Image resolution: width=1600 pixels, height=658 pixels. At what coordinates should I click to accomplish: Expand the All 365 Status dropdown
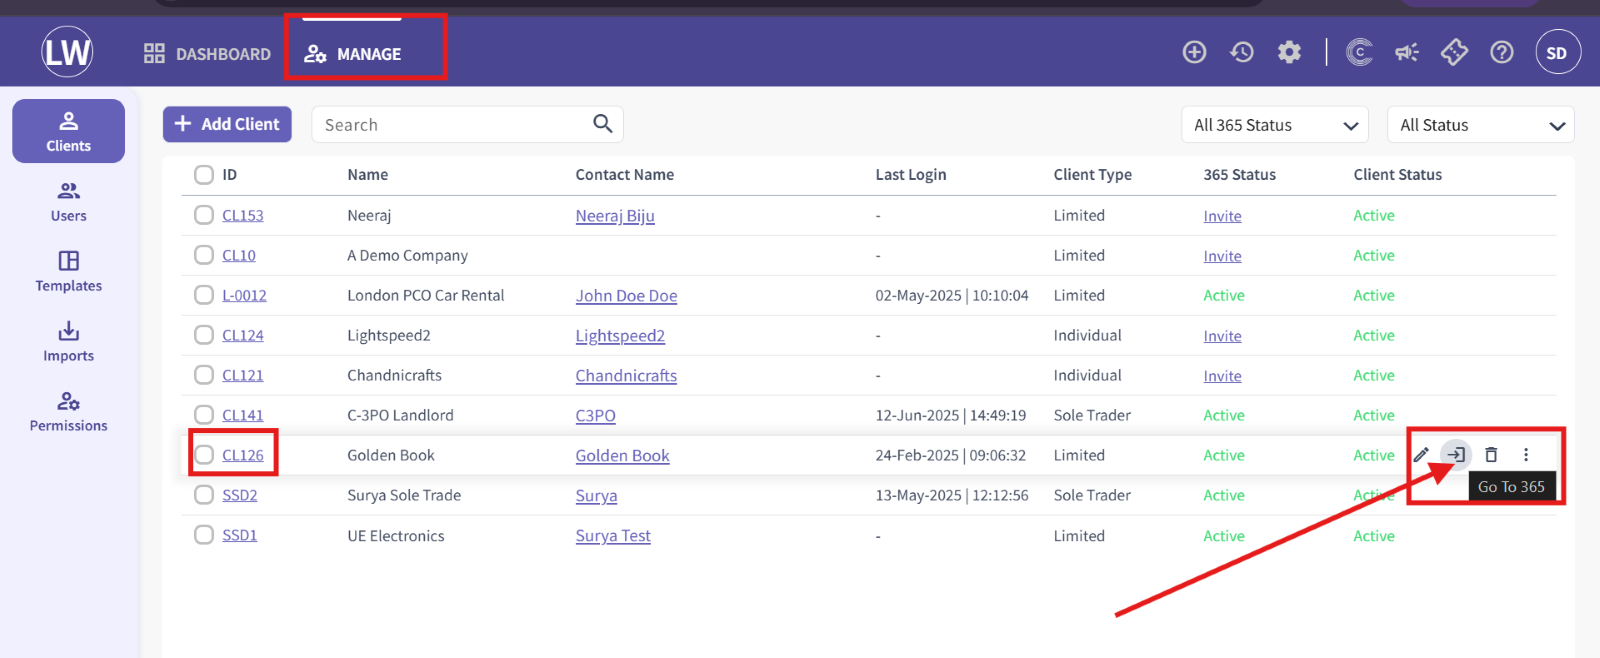(x=1274, y=125)
